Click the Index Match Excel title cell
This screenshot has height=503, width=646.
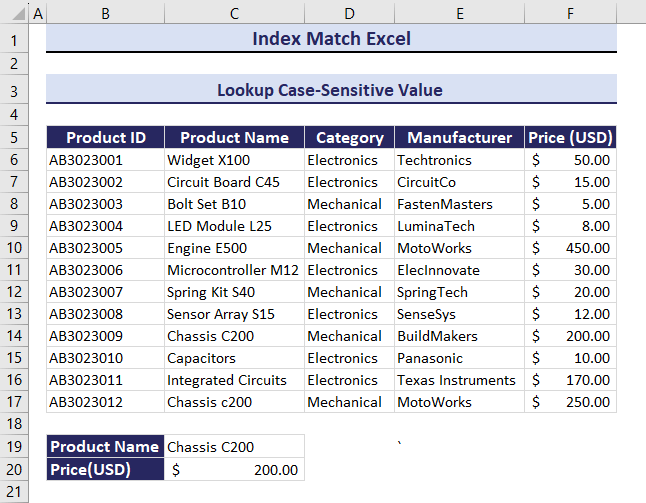coord(331,40)
